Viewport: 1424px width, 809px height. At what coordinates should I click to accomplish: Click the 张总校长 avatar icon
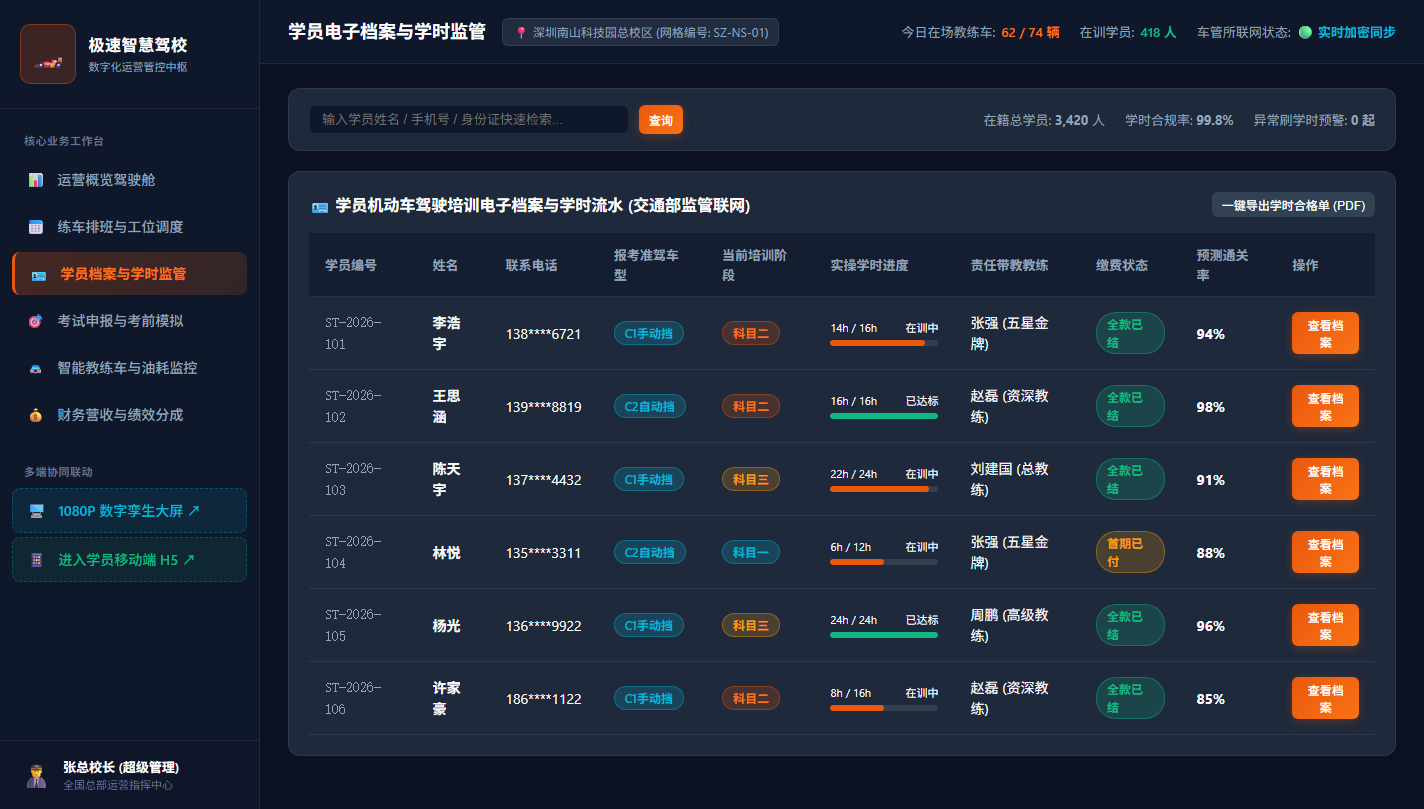(x=36, y=775)
